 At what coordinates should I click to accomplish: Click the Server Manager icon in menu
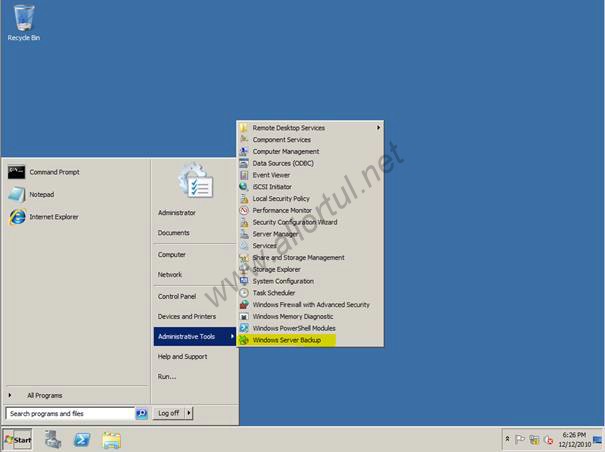tap(244, 234)
